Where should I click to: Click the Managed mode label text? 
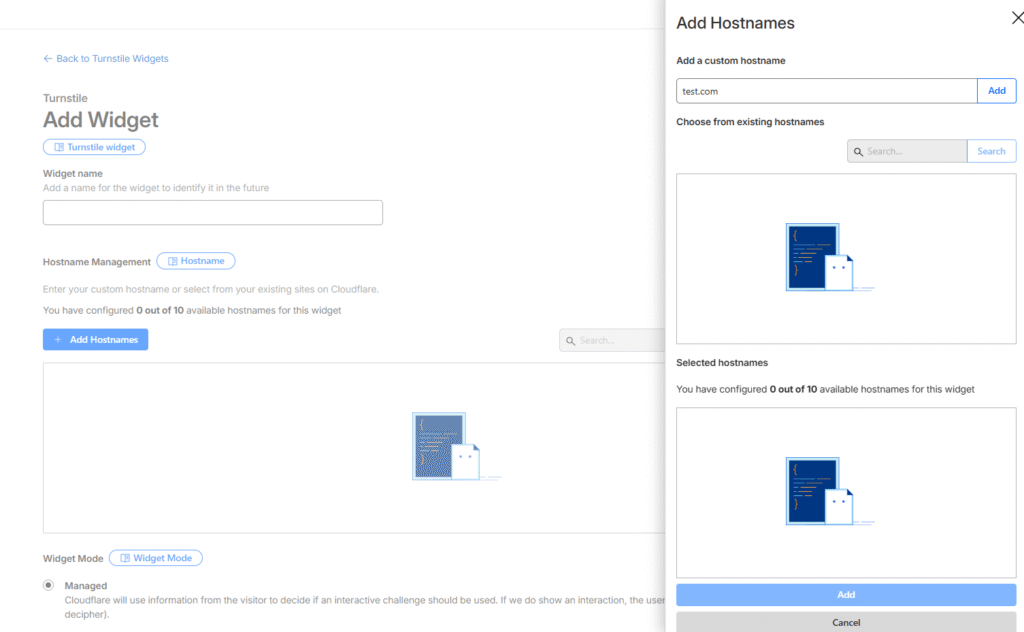[86, 586]
